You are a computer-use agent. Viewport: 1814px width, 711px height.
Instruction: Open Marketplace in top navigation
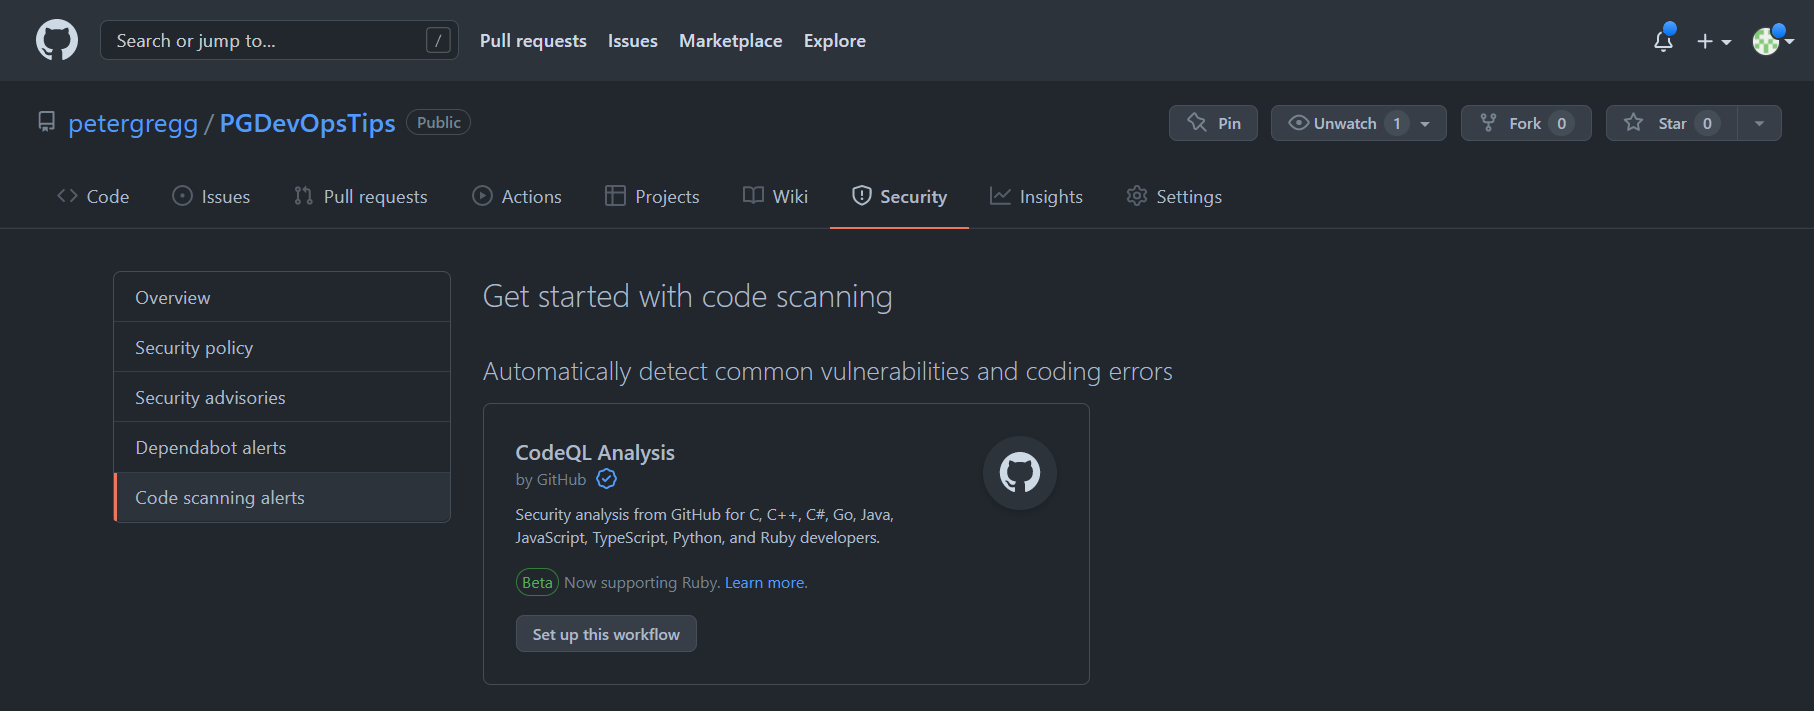click(x=731, y=41)
